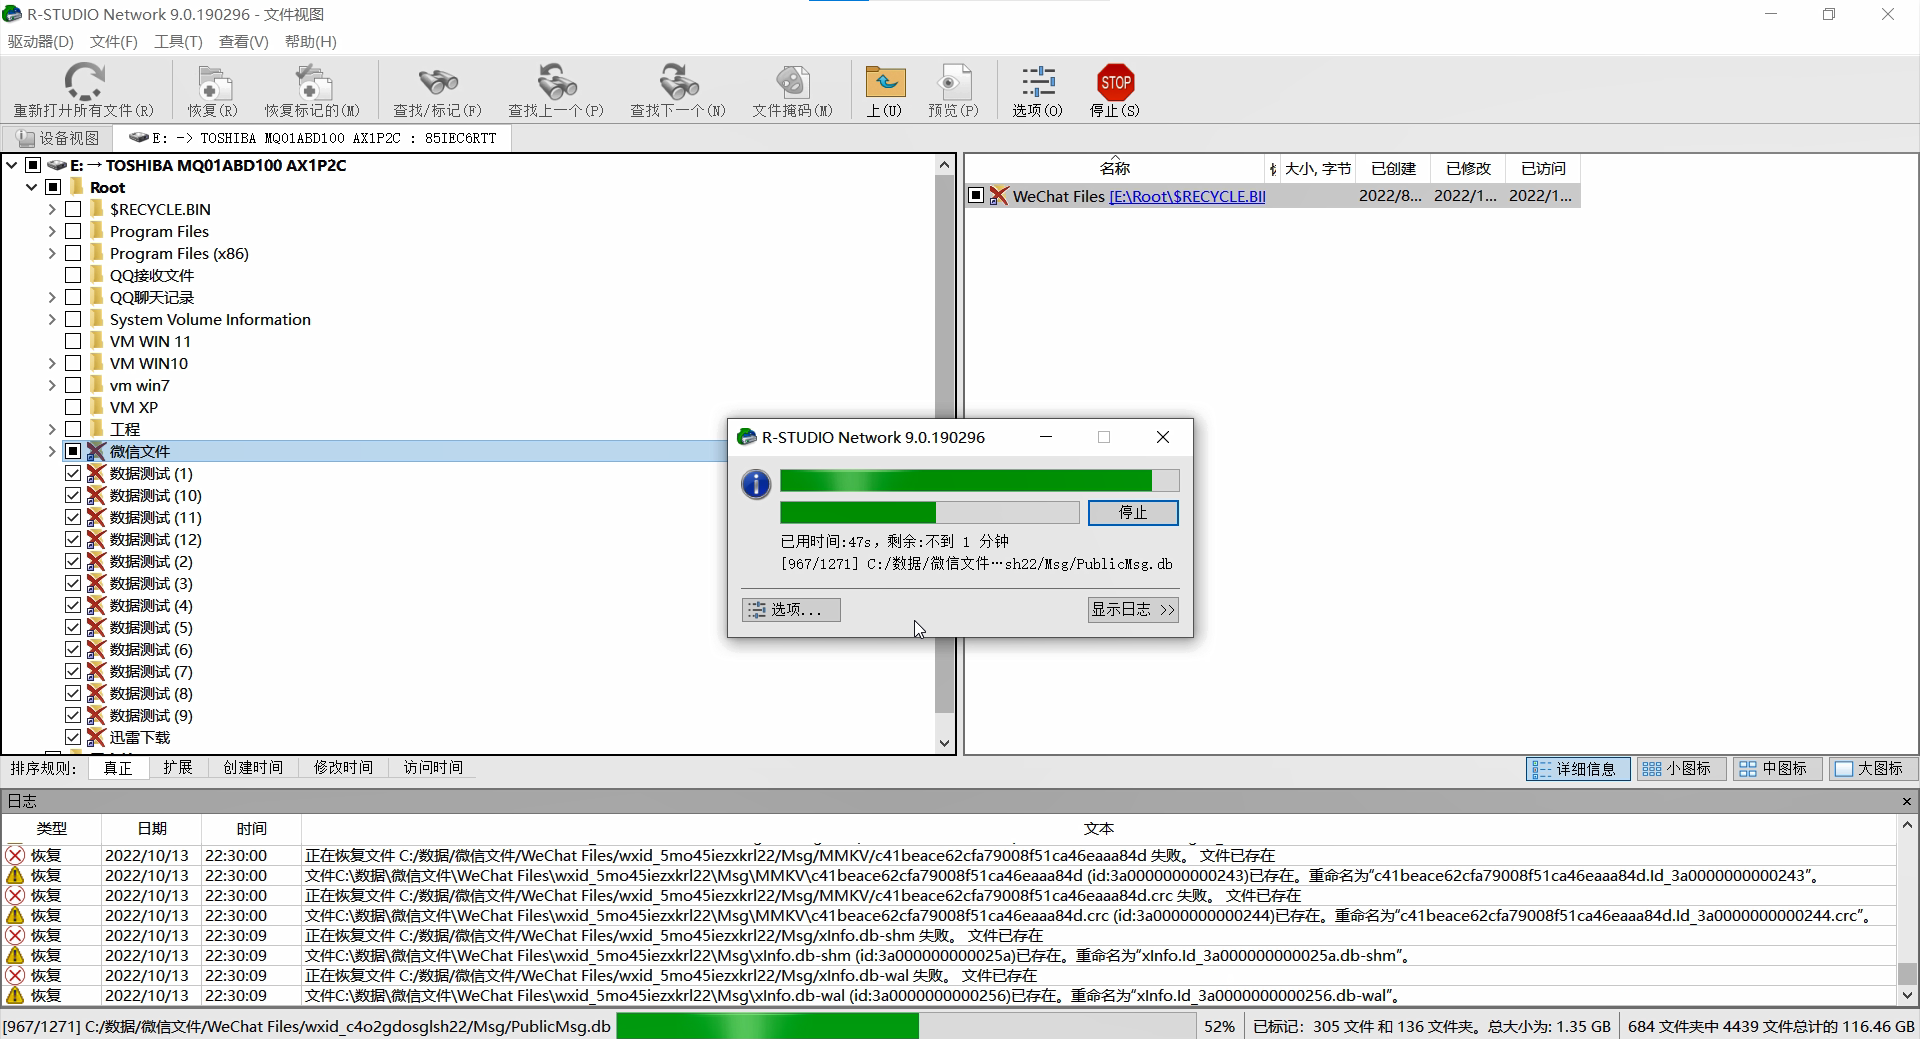Check the QQ接收文件 checkbox
Screen dimensions: 1920x1039
point(73,275)
